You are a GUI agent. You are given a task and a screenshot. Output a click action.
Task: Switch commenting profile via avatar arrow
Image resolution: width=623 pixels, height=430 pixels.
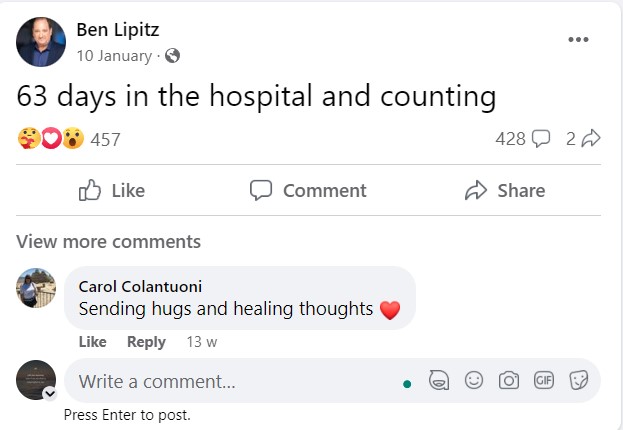[x=50, y=393]
